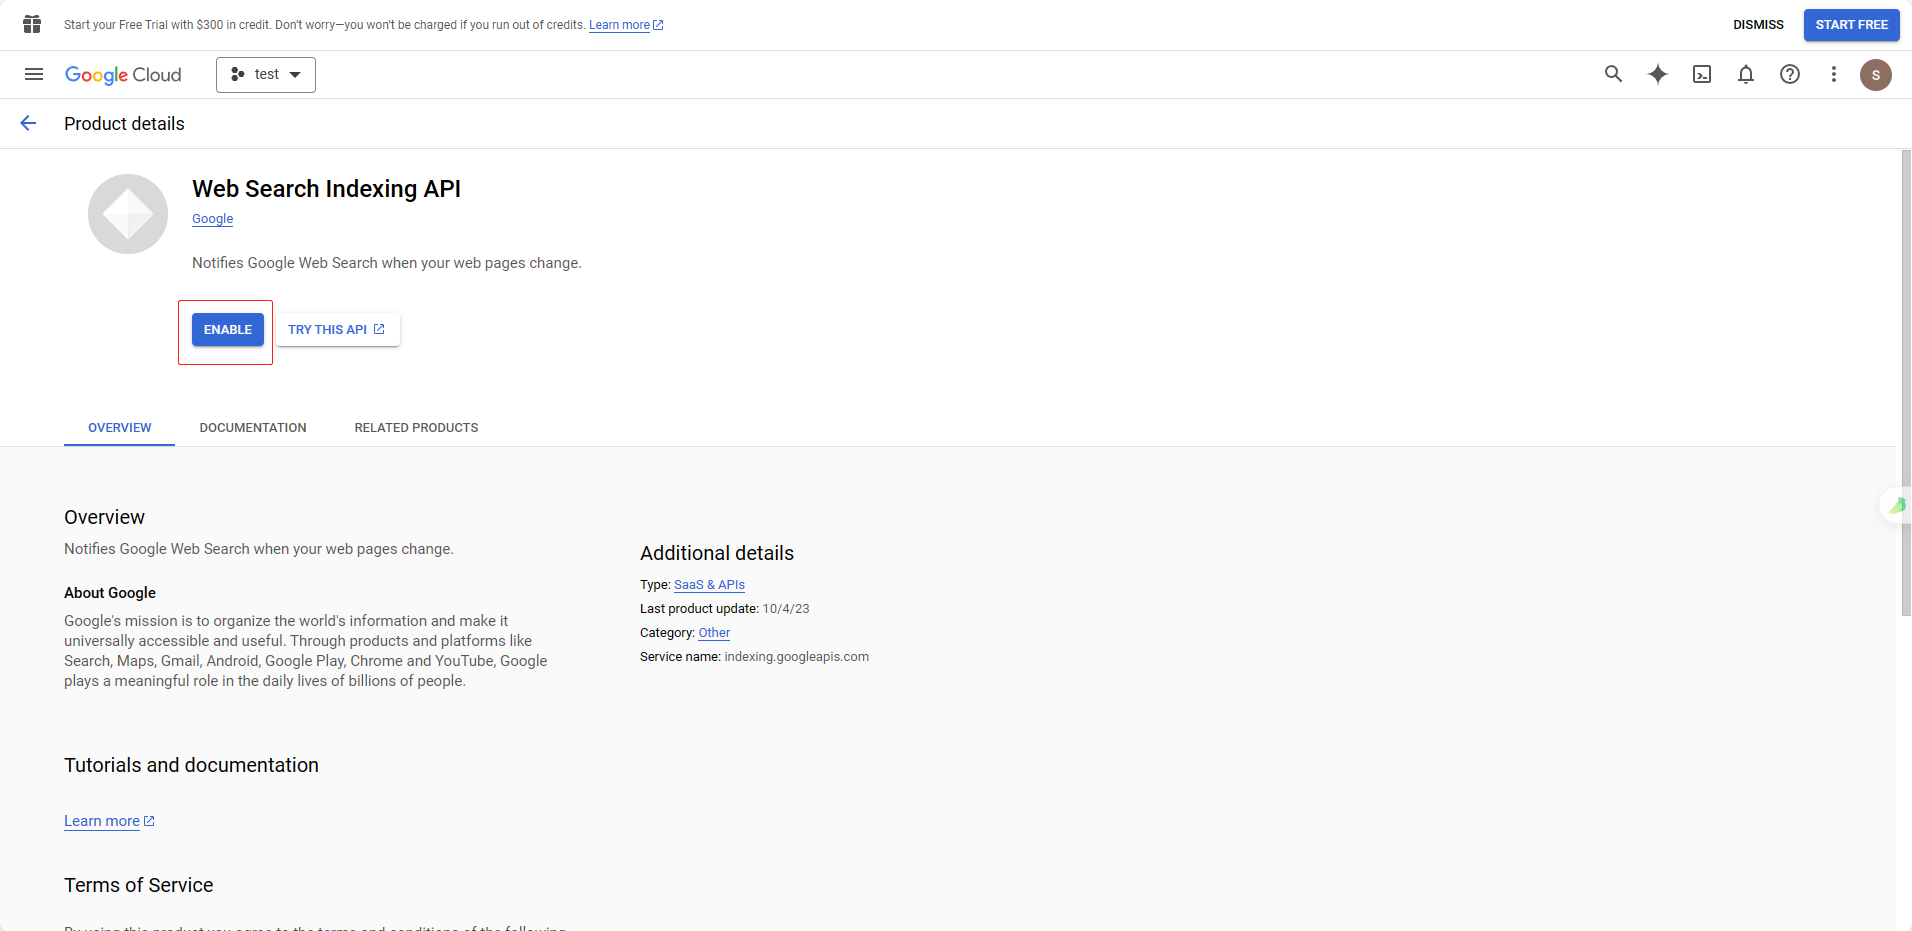Enable the Web Search Indexing API

coord(228,330)
